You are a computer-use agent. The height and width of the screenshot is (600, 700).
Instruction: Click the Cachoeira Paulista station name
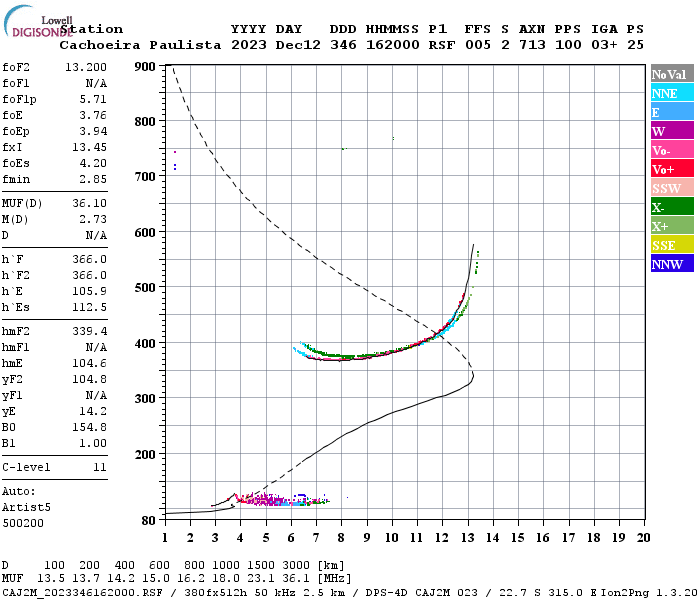click(x=140, y=45)
